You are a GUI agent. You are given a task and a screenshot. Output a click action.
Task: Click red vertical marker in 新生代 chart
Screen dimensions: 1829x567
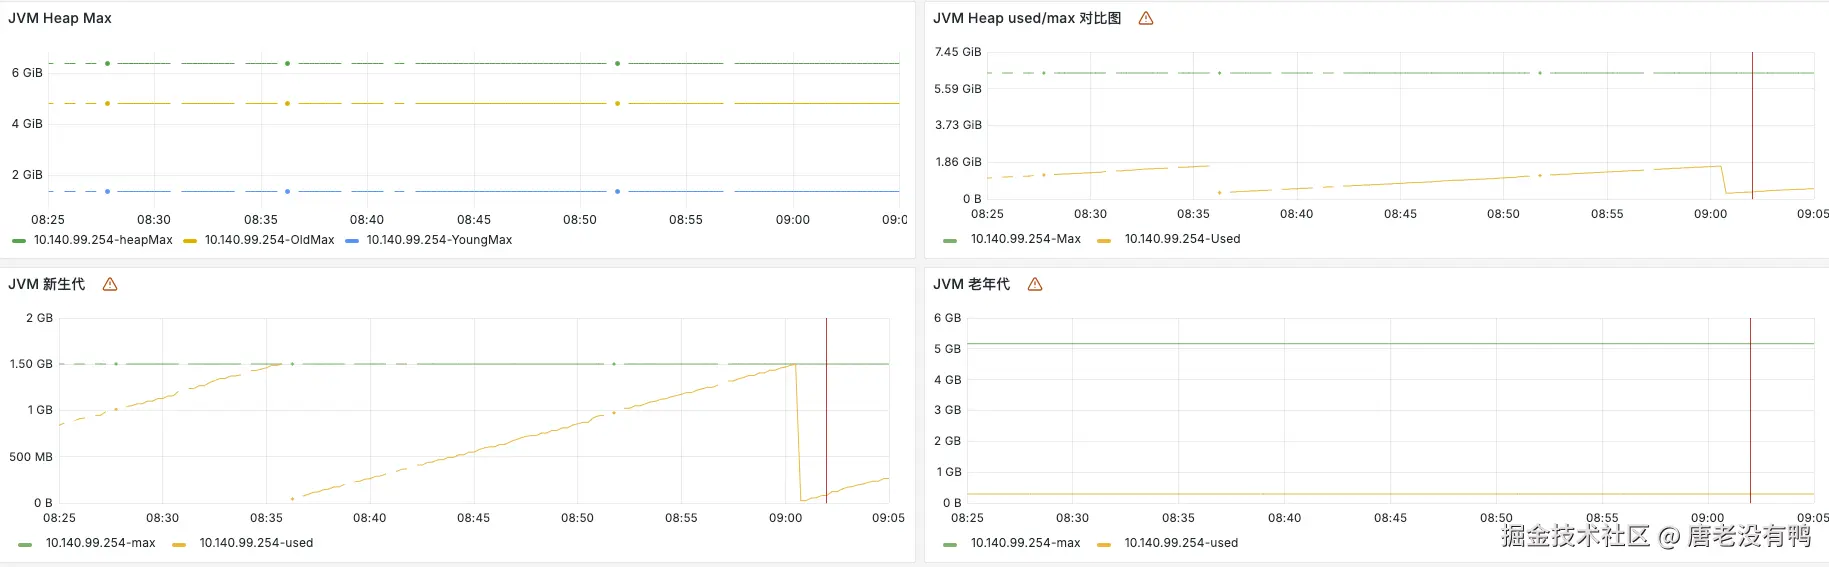[826, 410]
